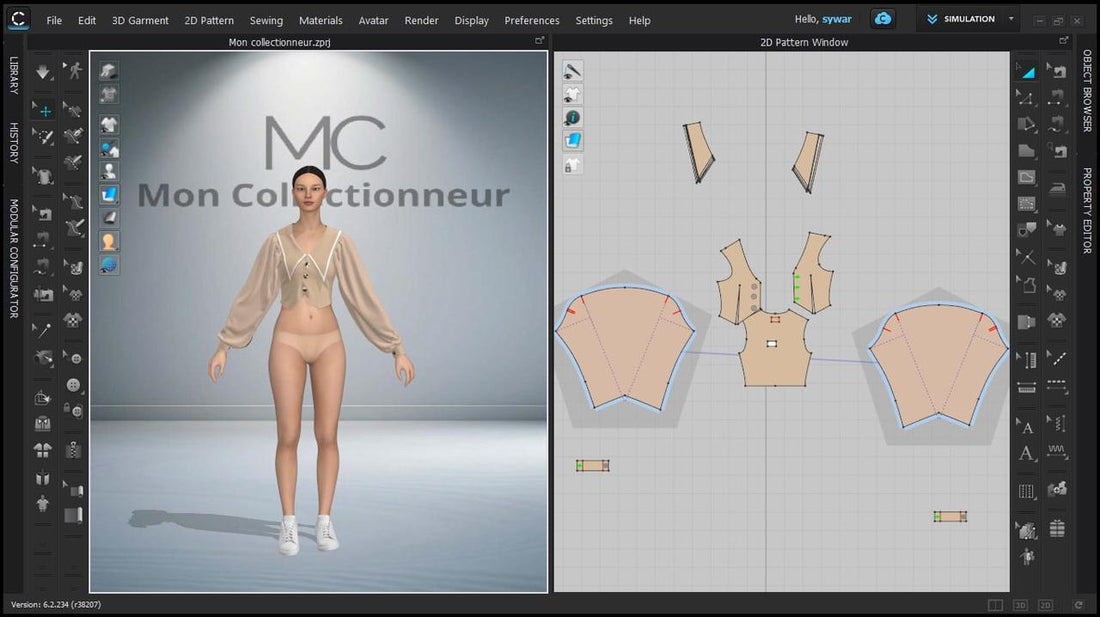The image size is (1100, 617).
Task: Select the teal Select/Move crosshair tool
Action: [x=45, y=110]
